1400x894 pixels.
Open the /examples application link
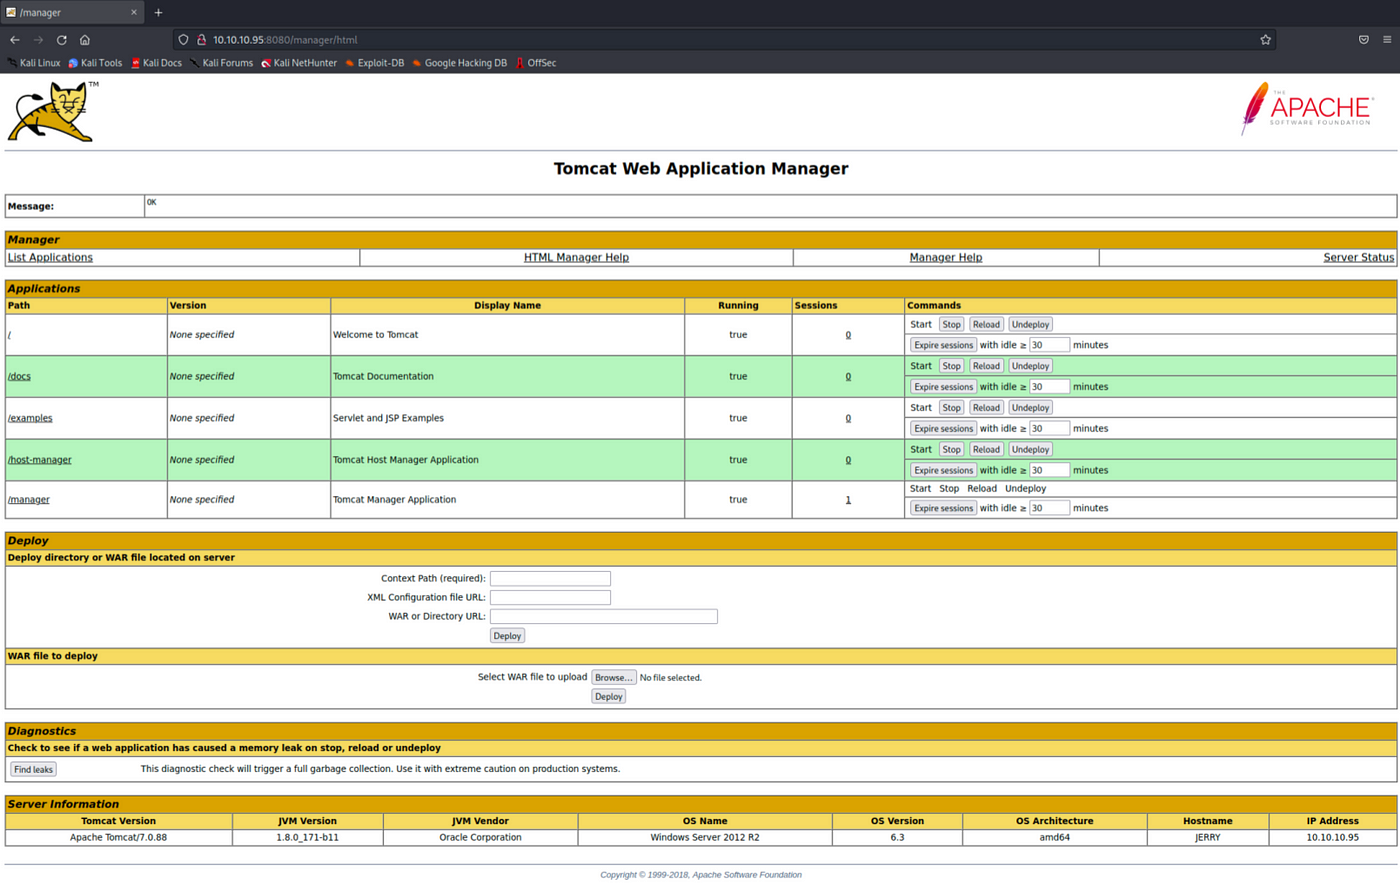point(30,418)
